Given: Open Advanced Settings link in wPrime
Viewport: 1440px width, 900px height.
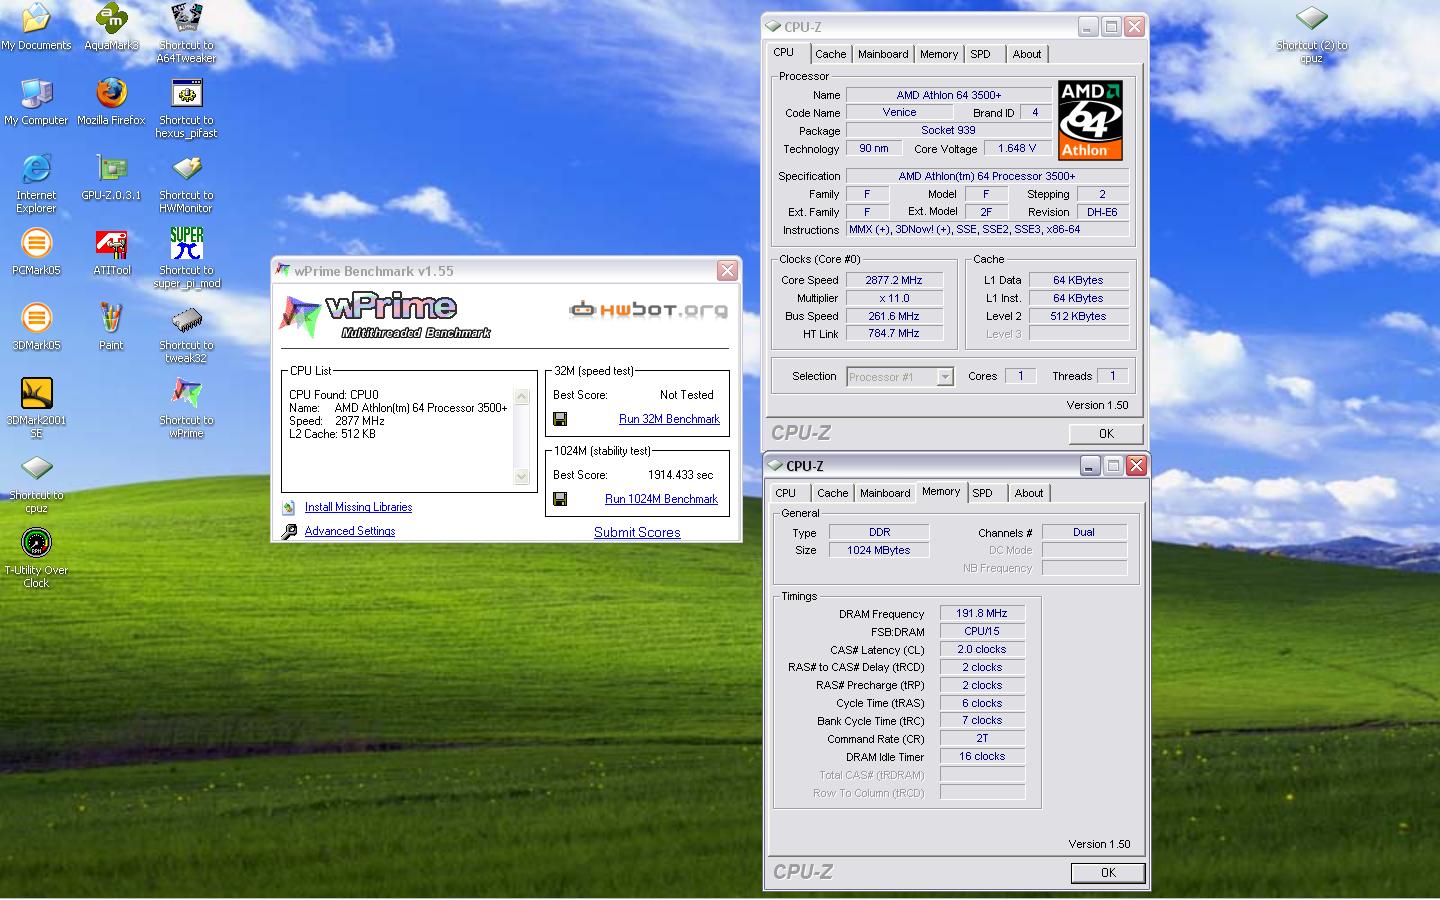Looking at the screenshot, I should point(350,532).
